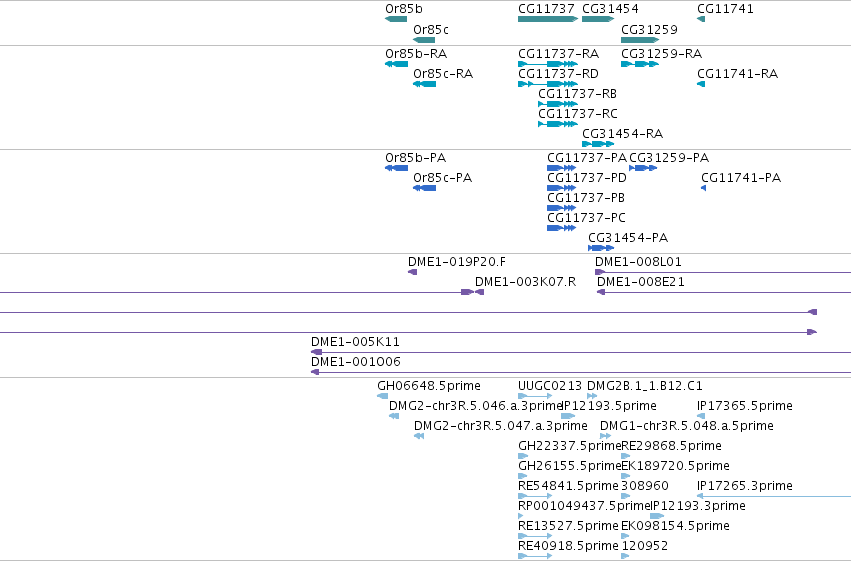Open the Or85c-RA transcript
This screenshot has width=851, height=561.
pos(424,84)
